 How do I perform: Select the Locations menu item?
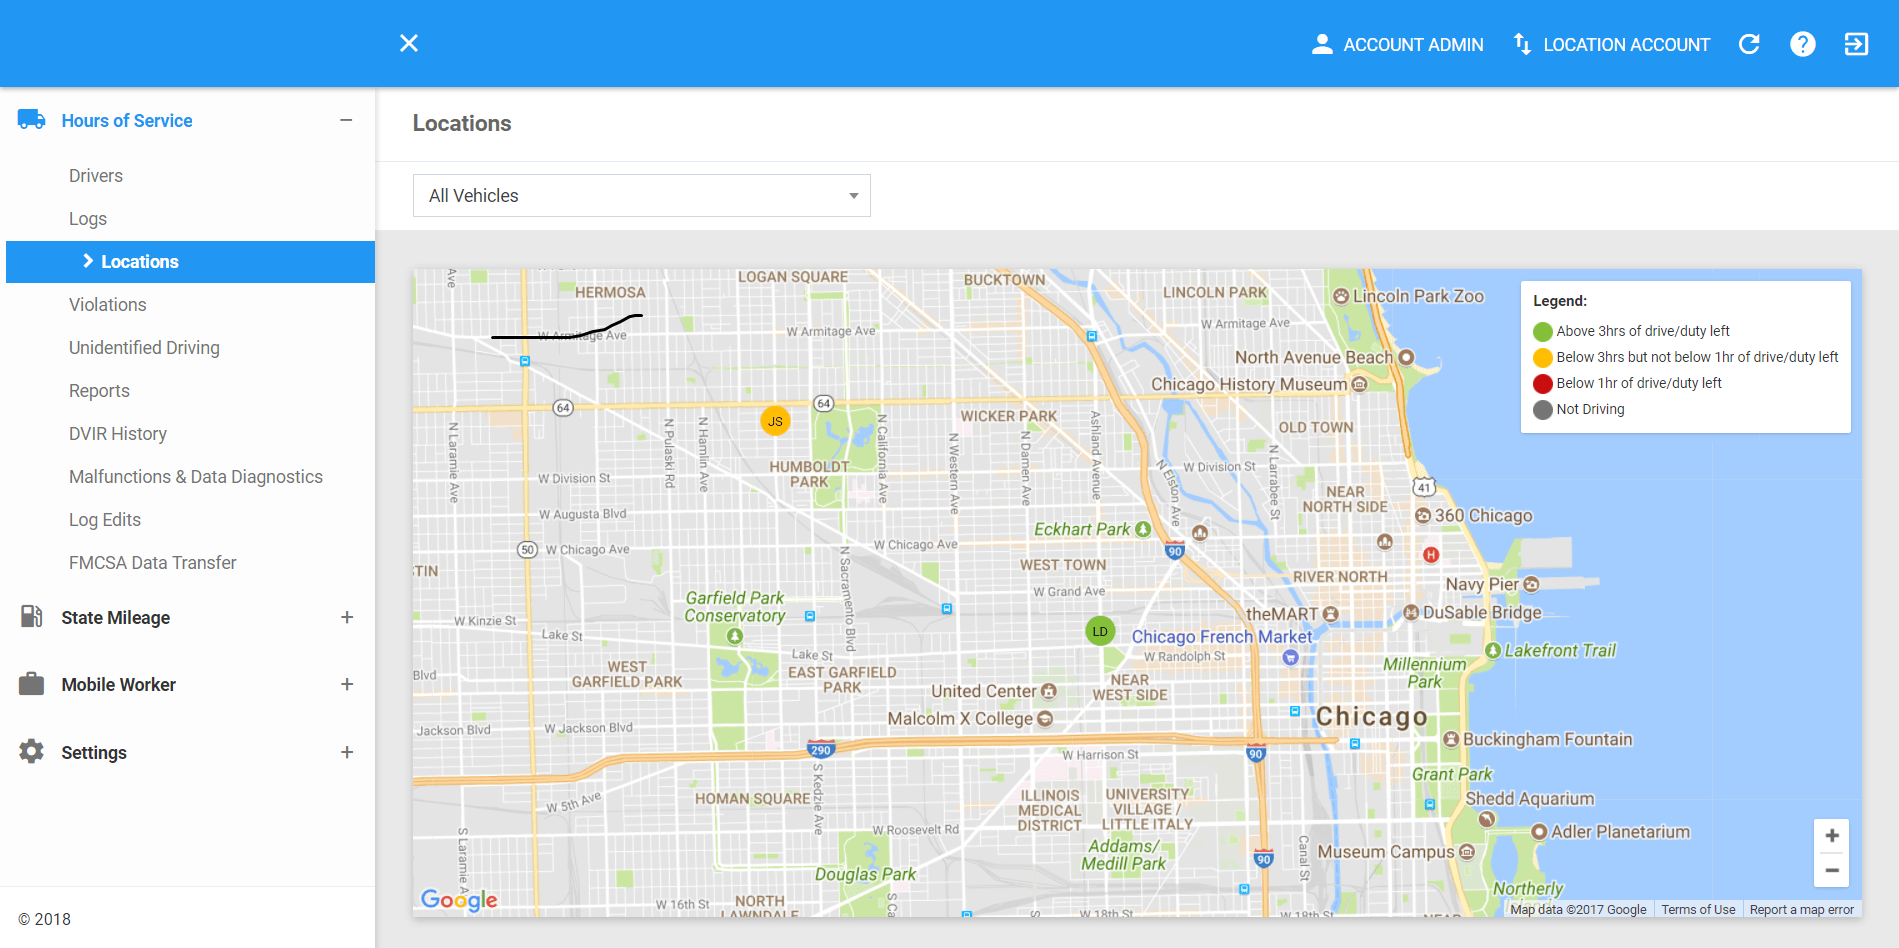(190, 262)
